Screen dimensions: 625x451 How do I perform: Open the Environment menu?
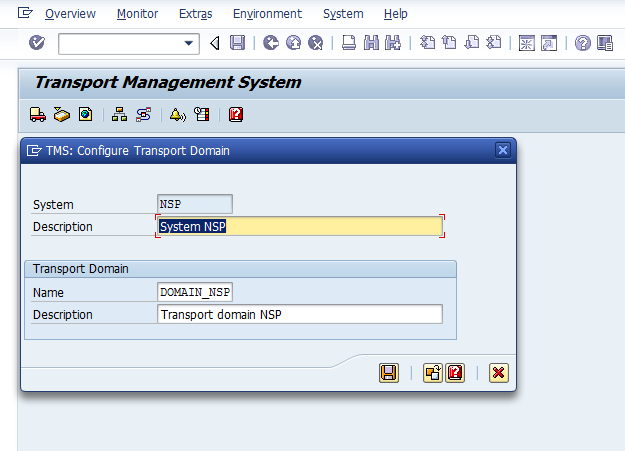(267, 14)
